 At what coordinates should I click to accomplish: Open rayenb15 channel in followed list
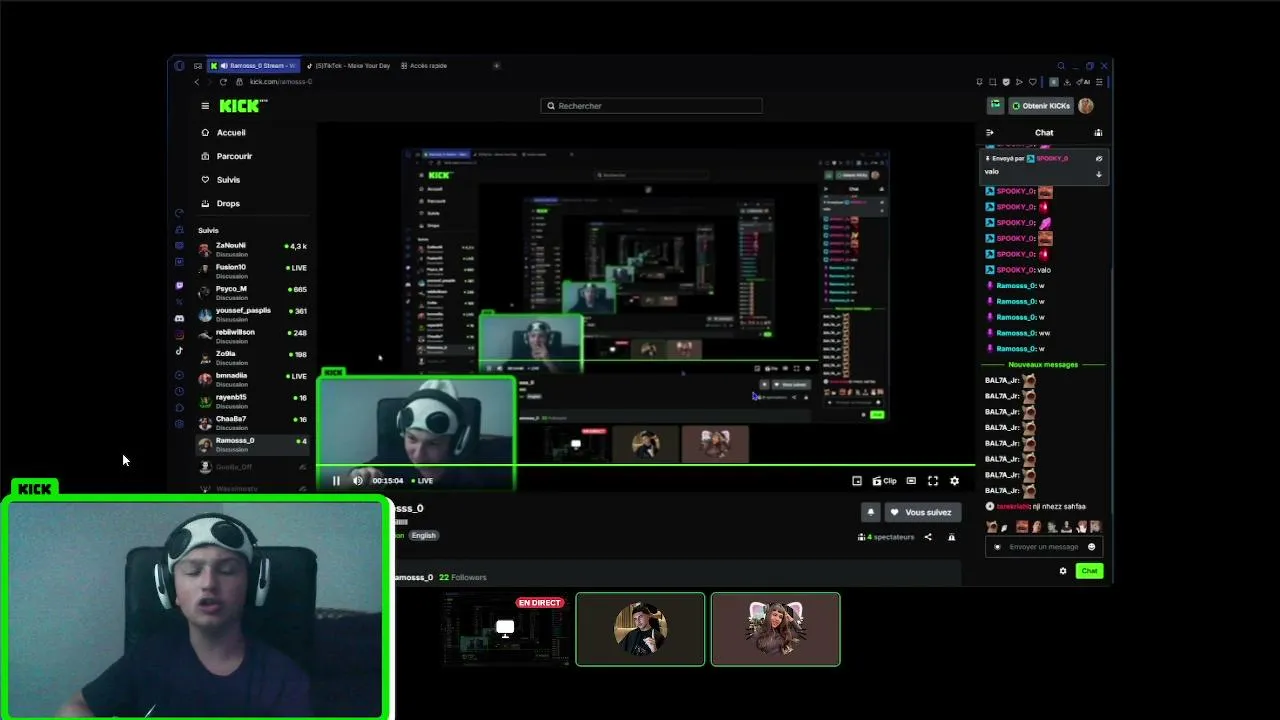pos(252,401)
